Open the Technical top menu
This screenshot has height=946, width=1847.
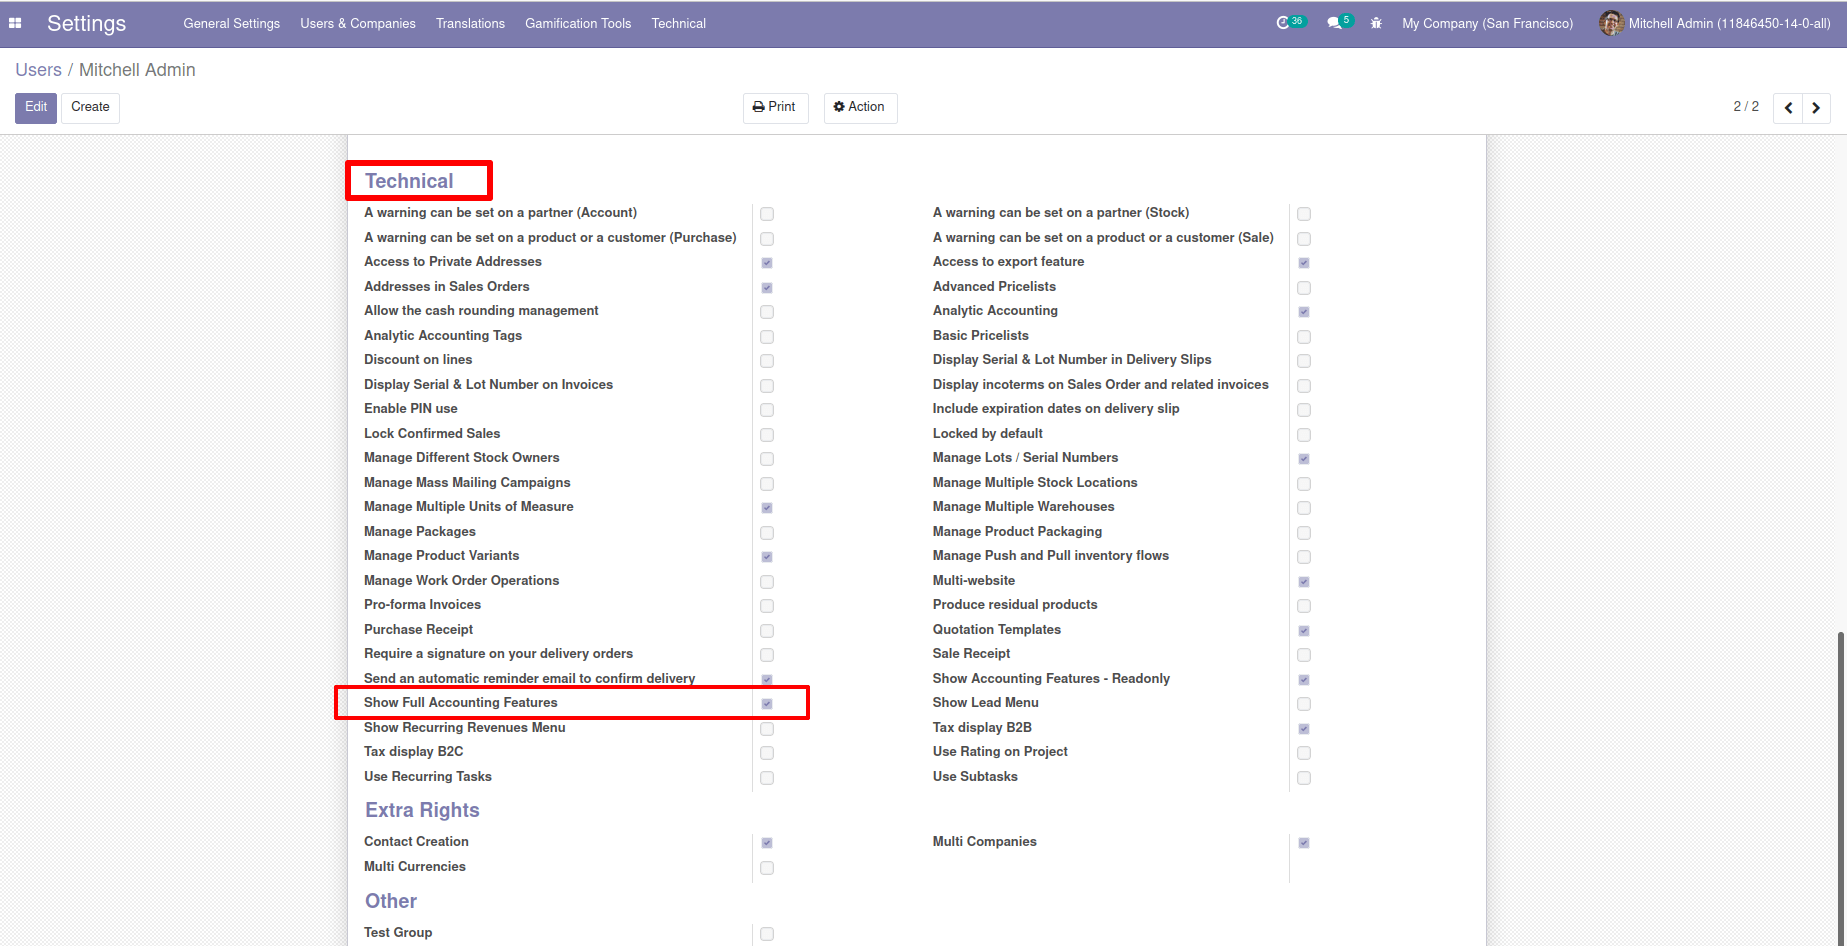[678, 23]
